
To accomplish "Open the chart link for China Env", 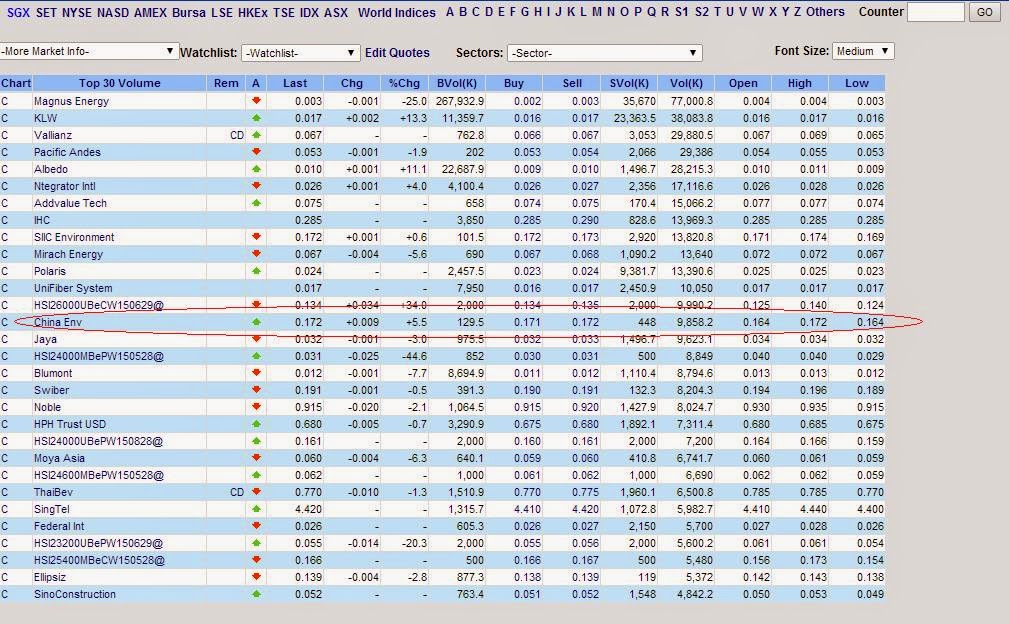I will (5, 322).
